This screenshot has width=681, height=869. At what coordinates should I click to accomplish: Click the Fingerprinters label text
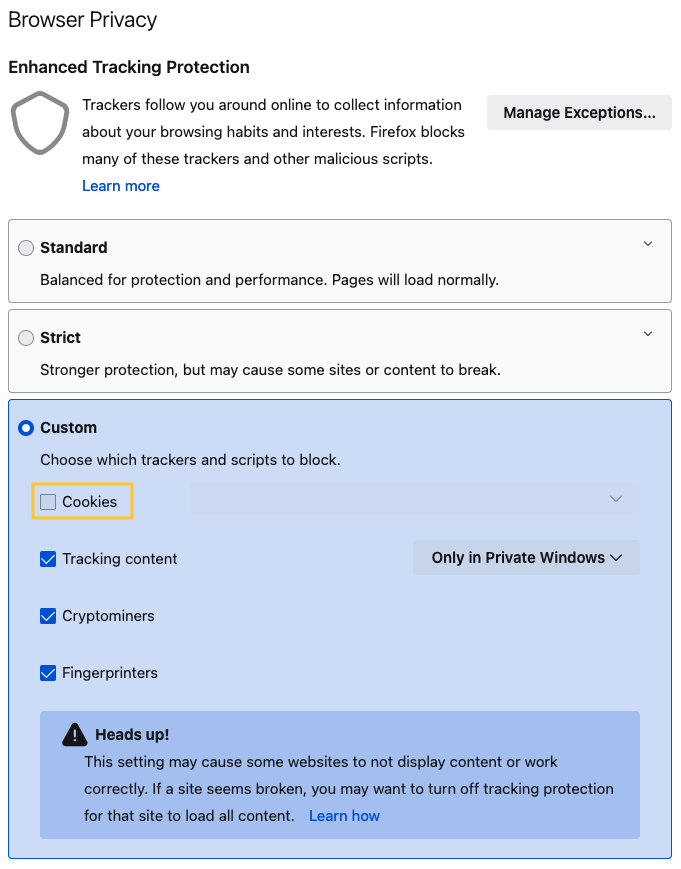tap(110, 673)
